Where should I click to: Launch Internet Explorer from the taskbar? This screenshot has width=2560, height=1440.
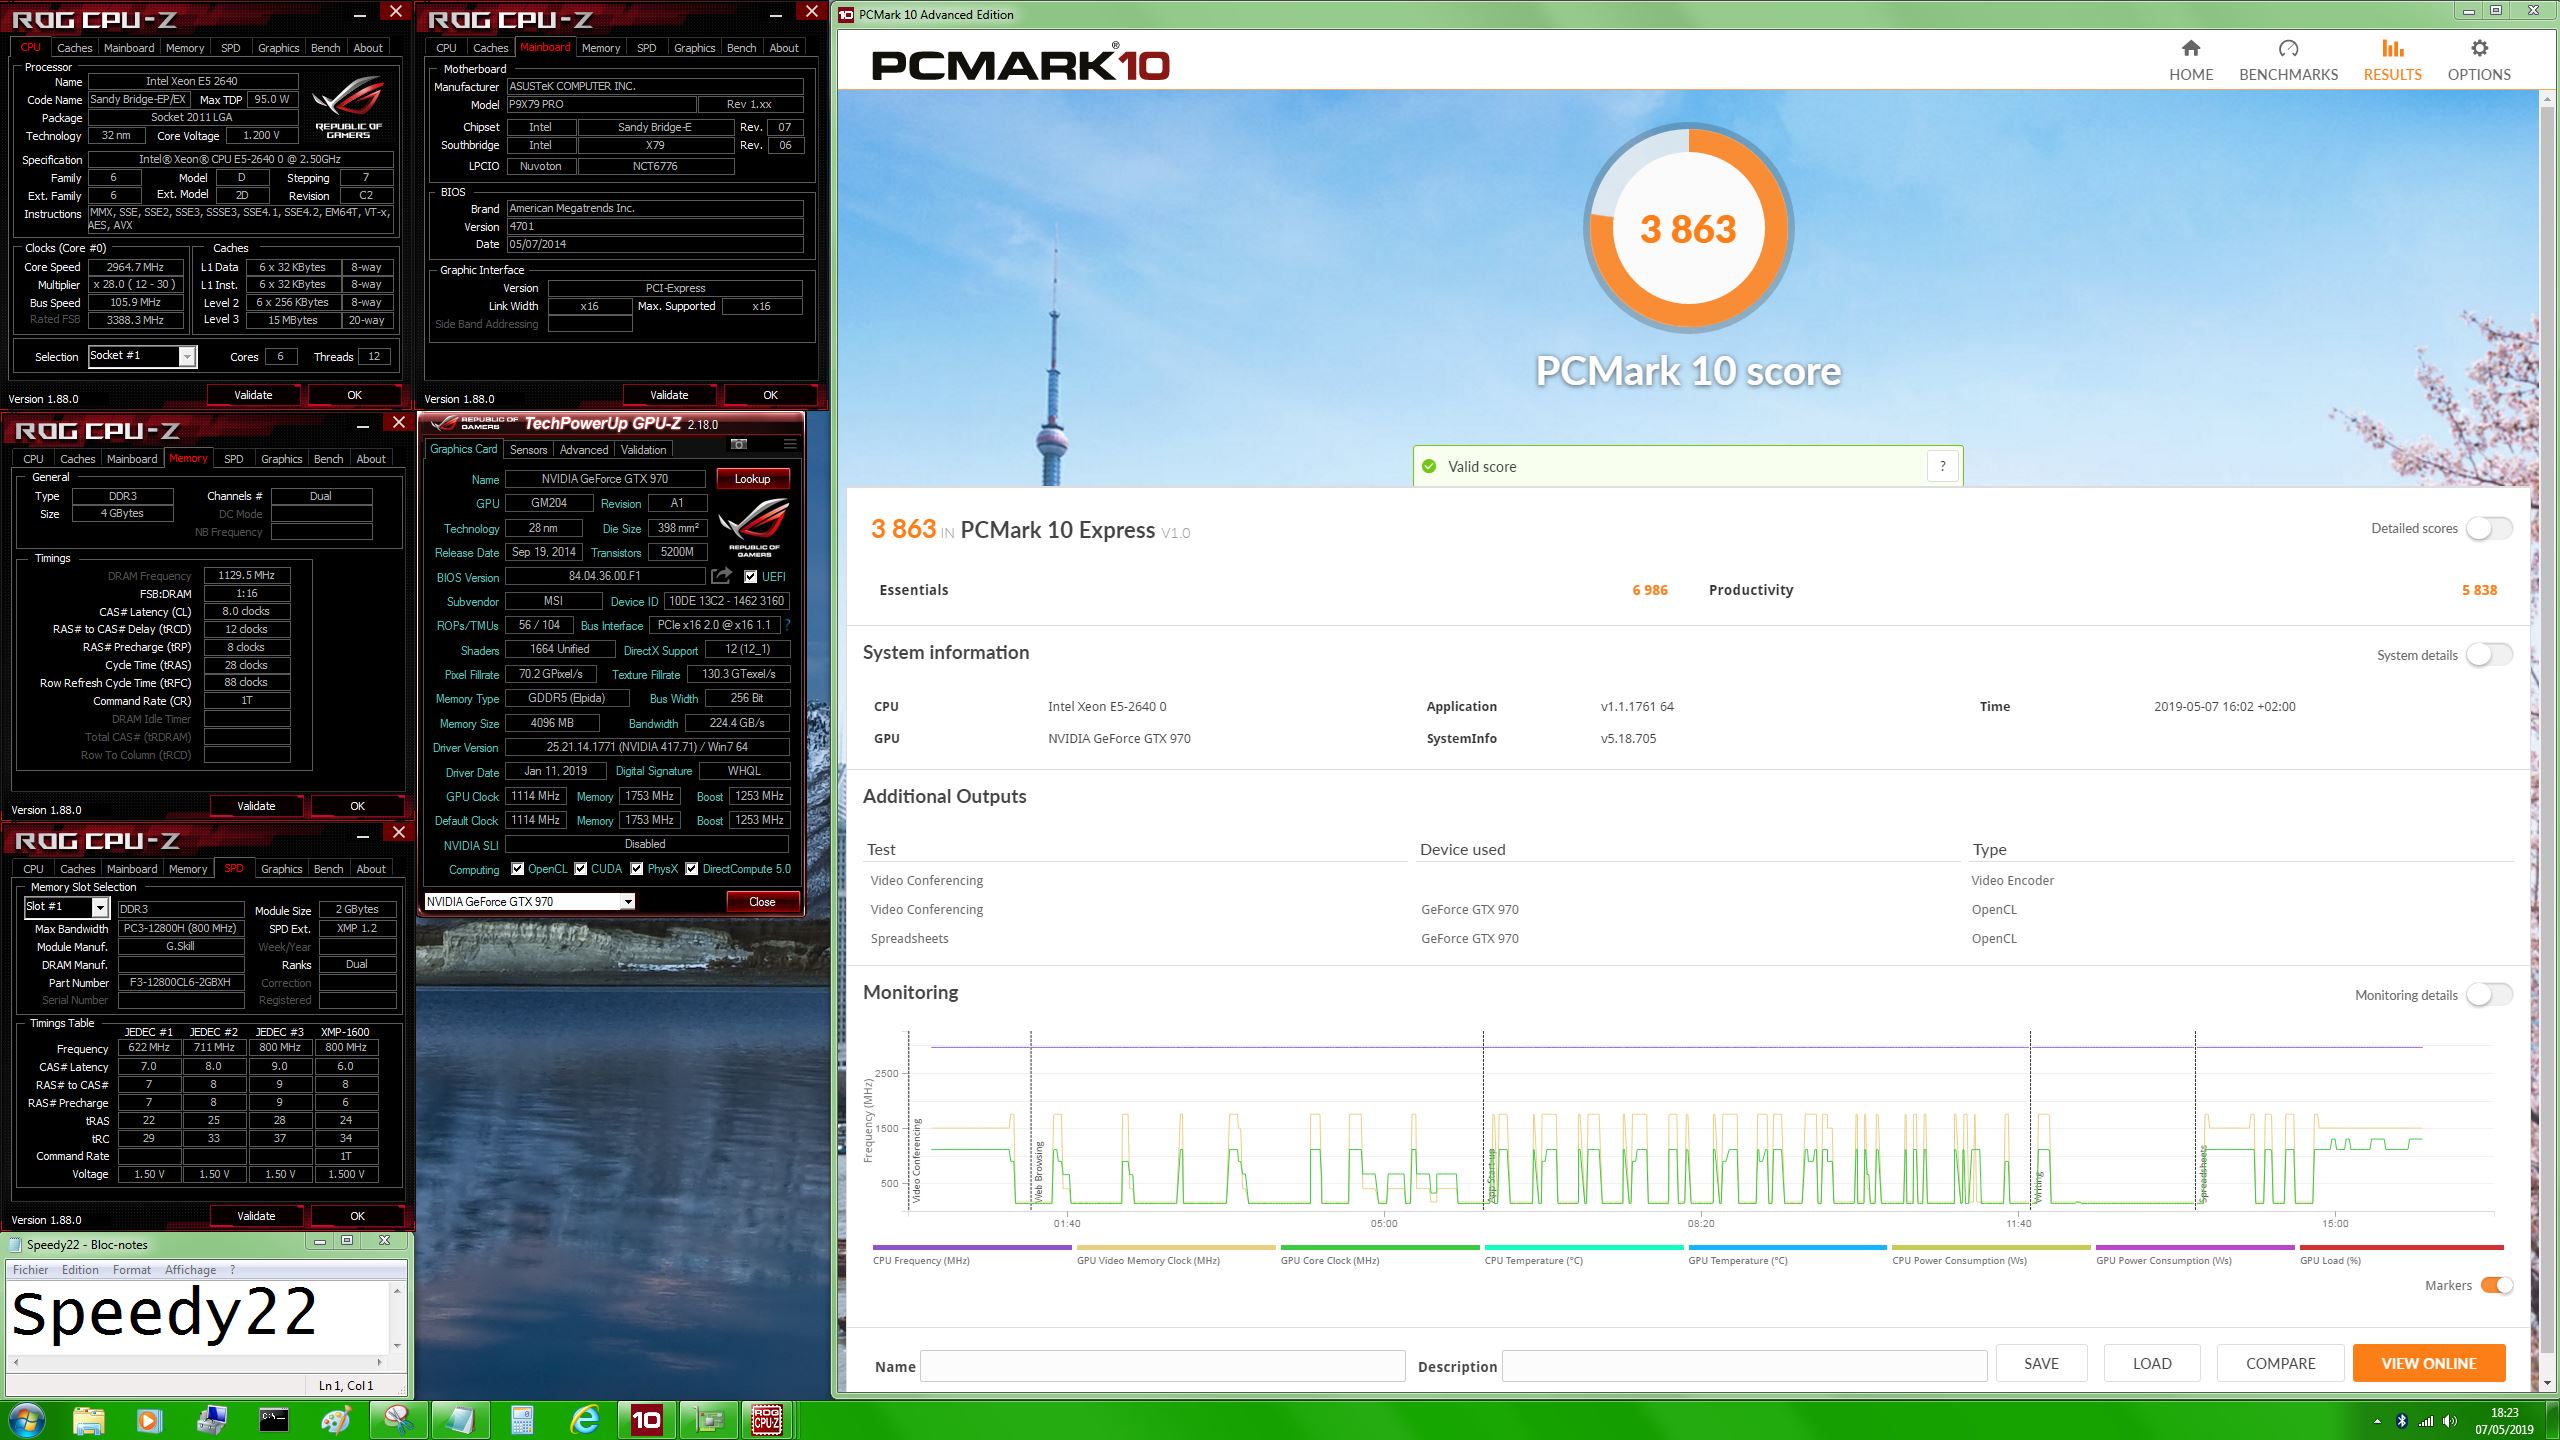585,1420
